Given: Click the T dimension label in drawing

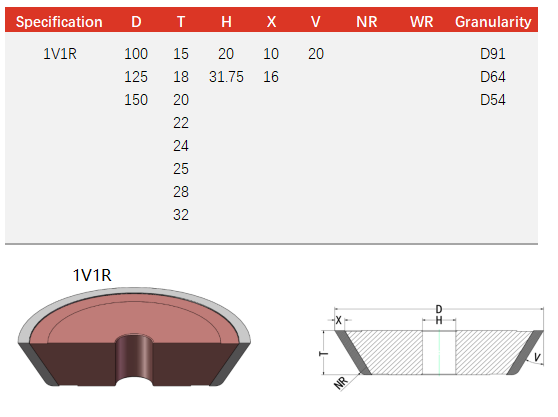Looking at the screenshot, I should [323, 353].
